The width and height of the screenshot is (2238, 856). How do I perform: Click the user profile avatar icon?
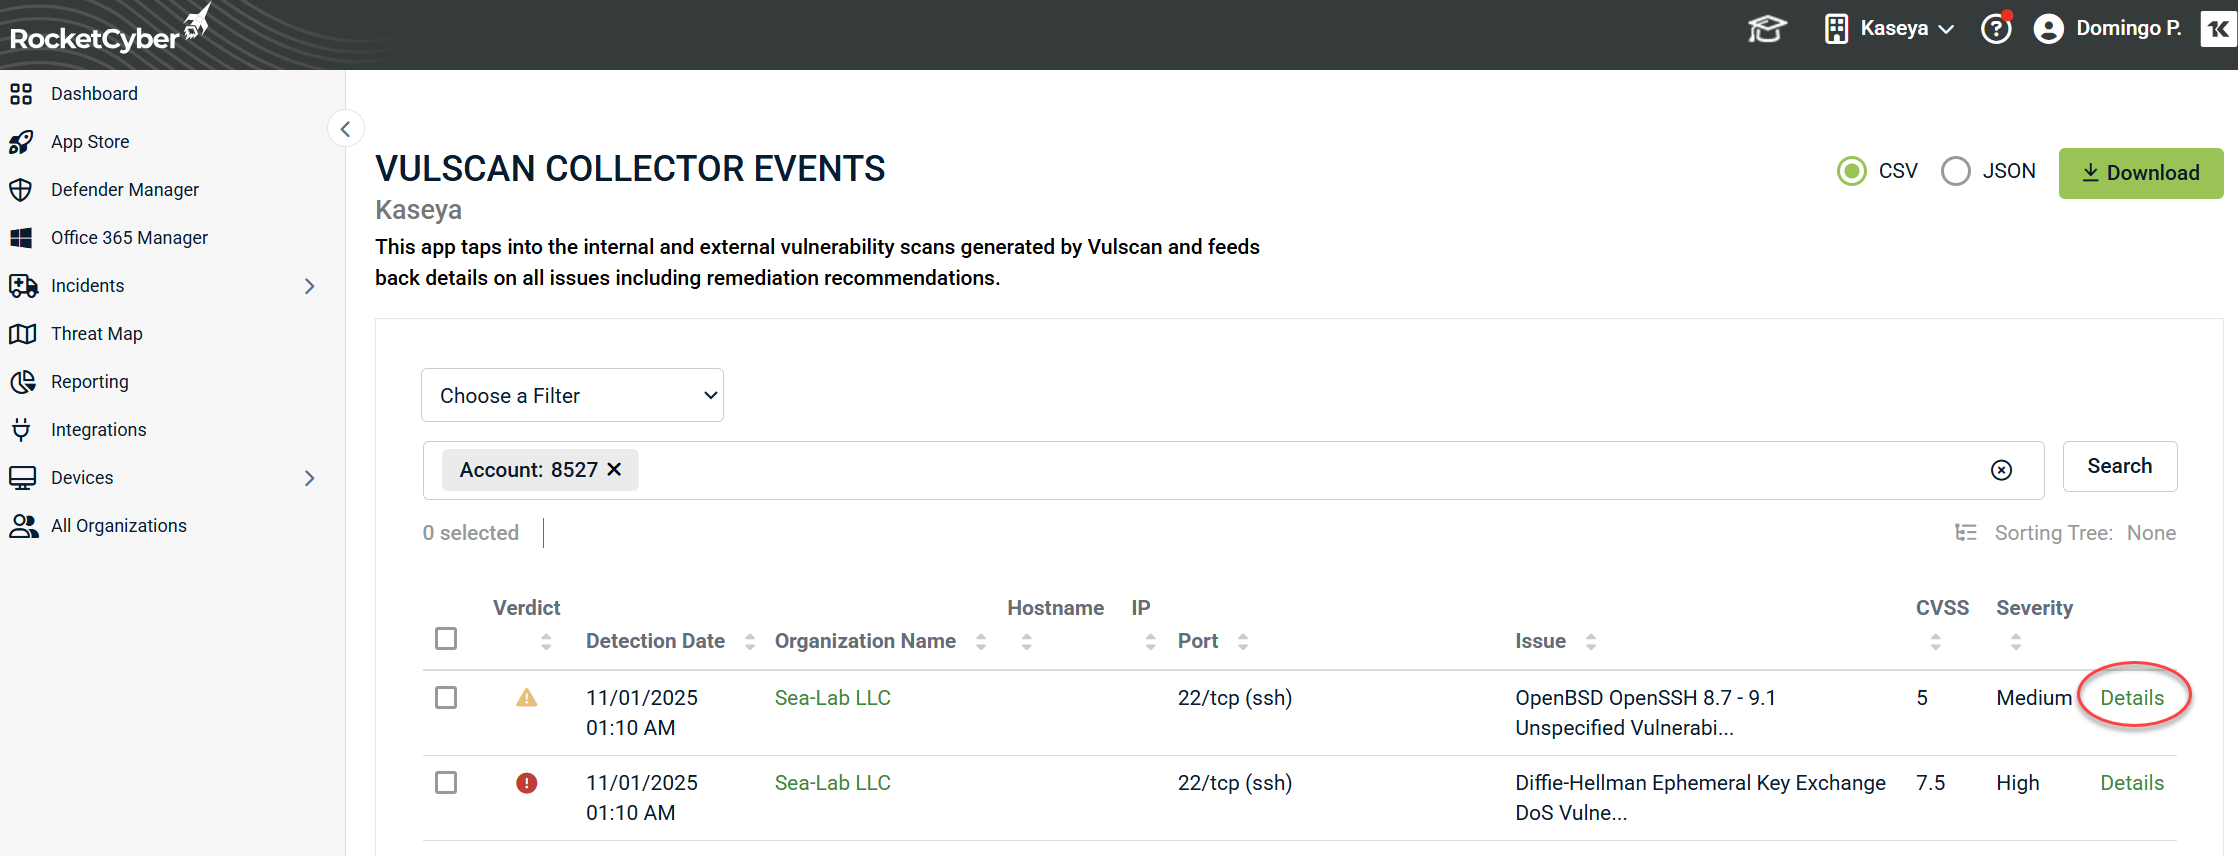point(2048,29)
